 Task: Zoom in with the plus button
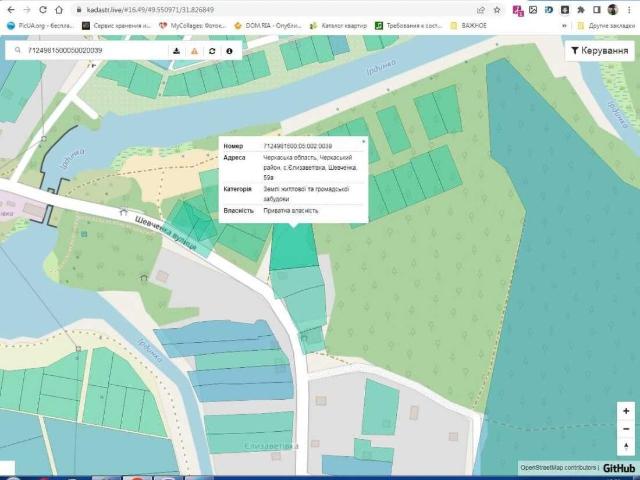tap(626, 411)
